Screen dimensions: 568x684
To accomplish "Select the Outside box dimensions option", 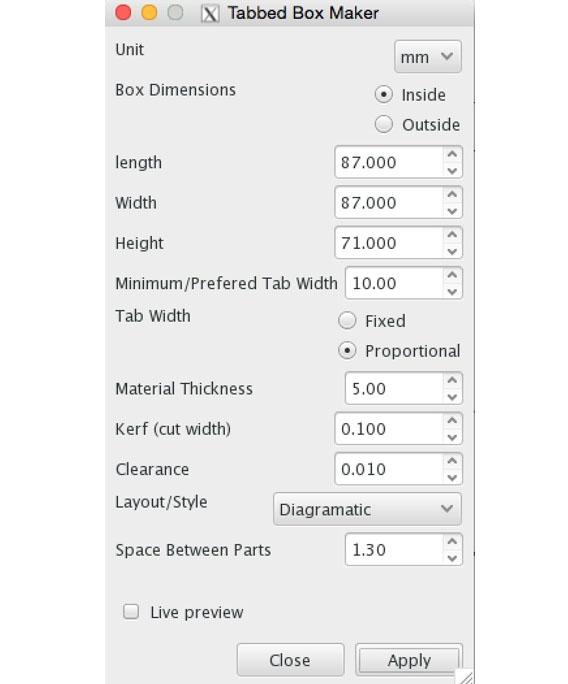I will (x=383, y=124).
